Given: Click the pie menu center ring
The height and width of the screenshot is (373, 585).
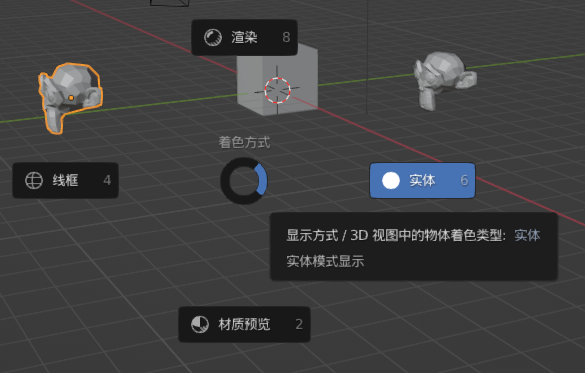Looking at the screenshot, I should [x=244, y=181].
